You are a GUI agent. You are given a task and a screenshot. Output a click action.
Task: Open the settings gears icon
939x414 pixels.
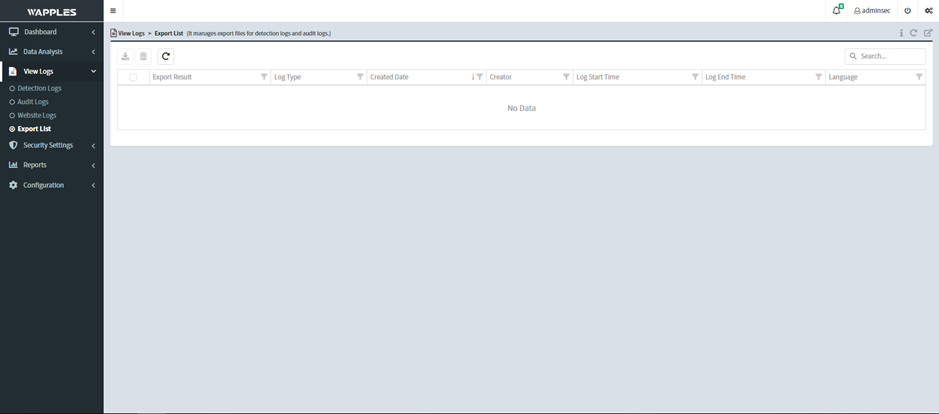927,11
